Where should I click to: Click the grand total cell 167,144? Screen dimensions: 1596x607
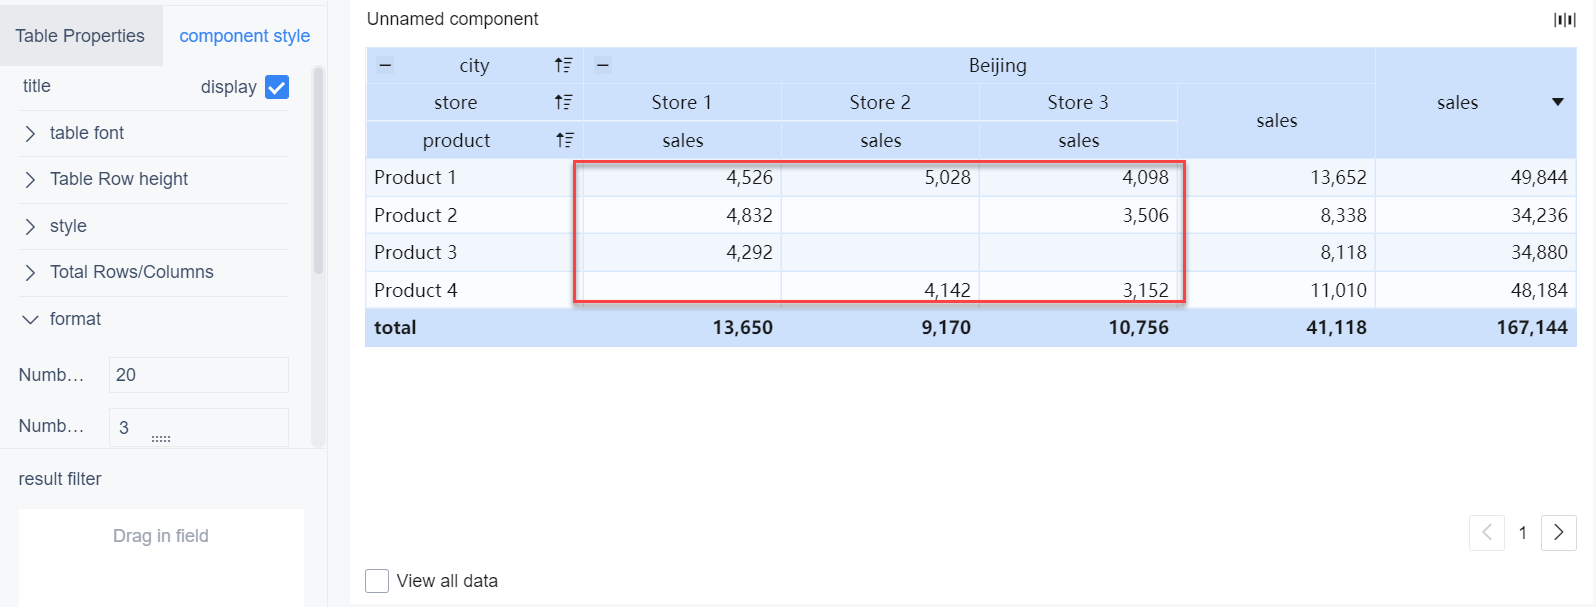1476,327
